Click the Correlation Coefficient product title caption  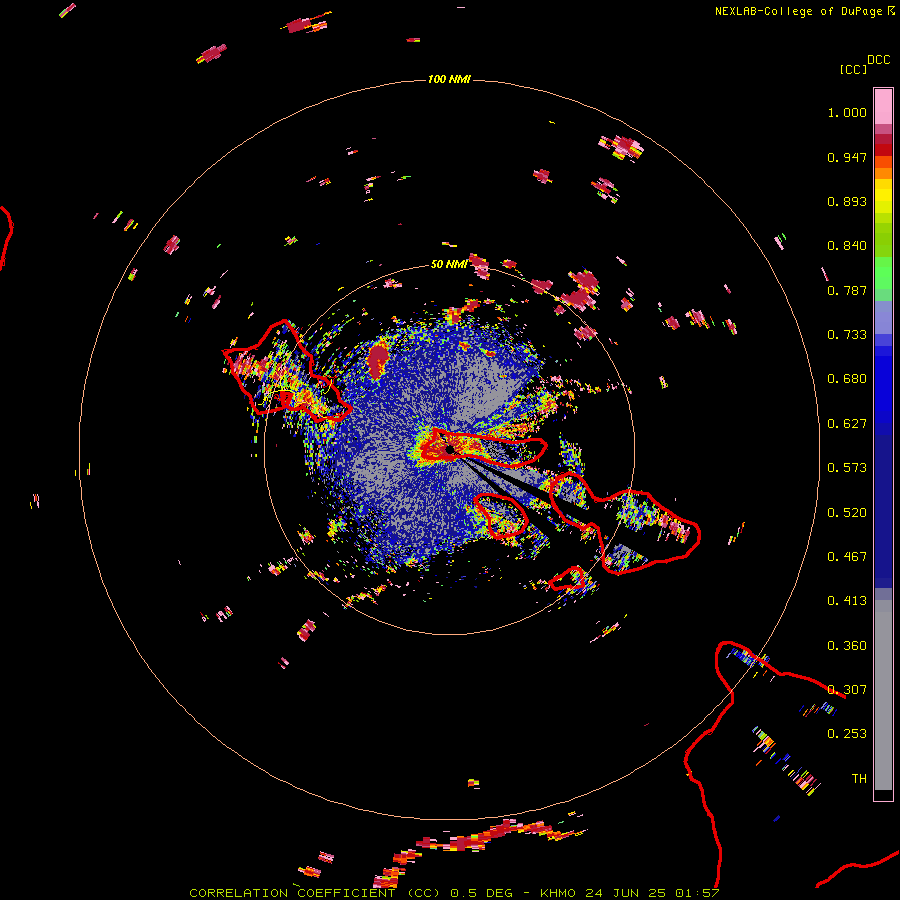click(454, 893)
